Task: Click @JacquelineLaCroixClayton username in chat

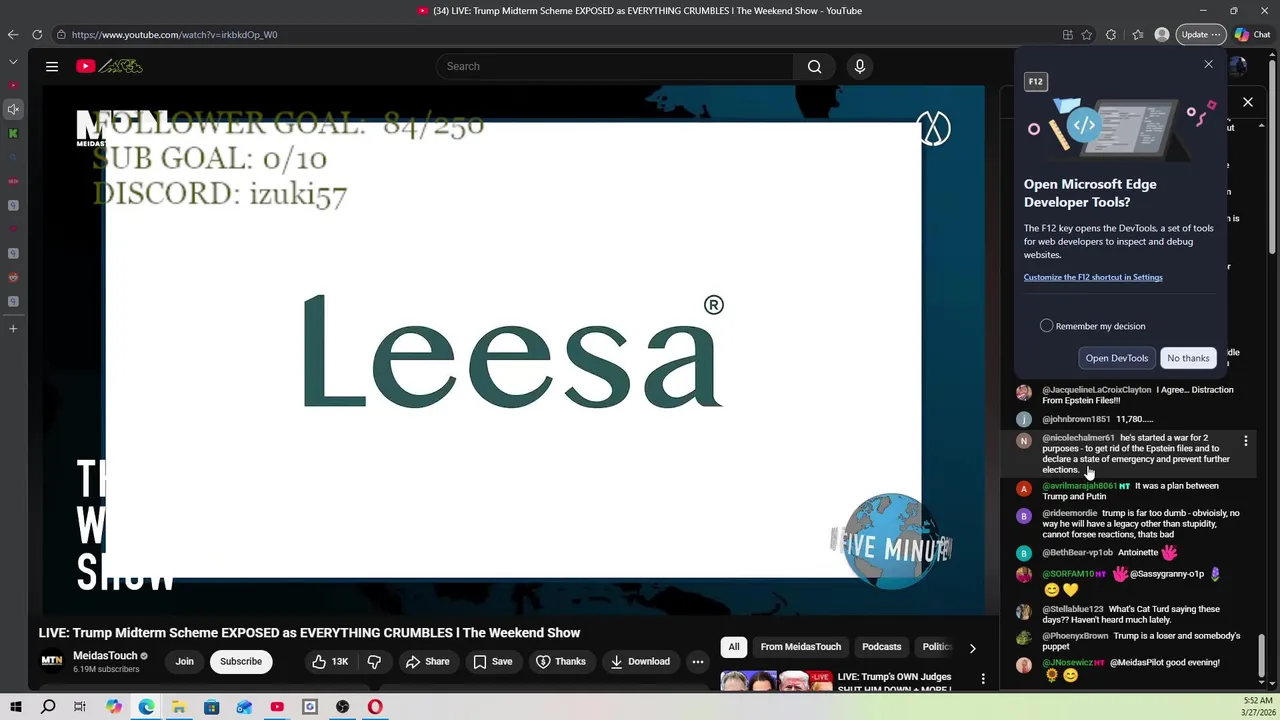Action: click(1096, 390)
